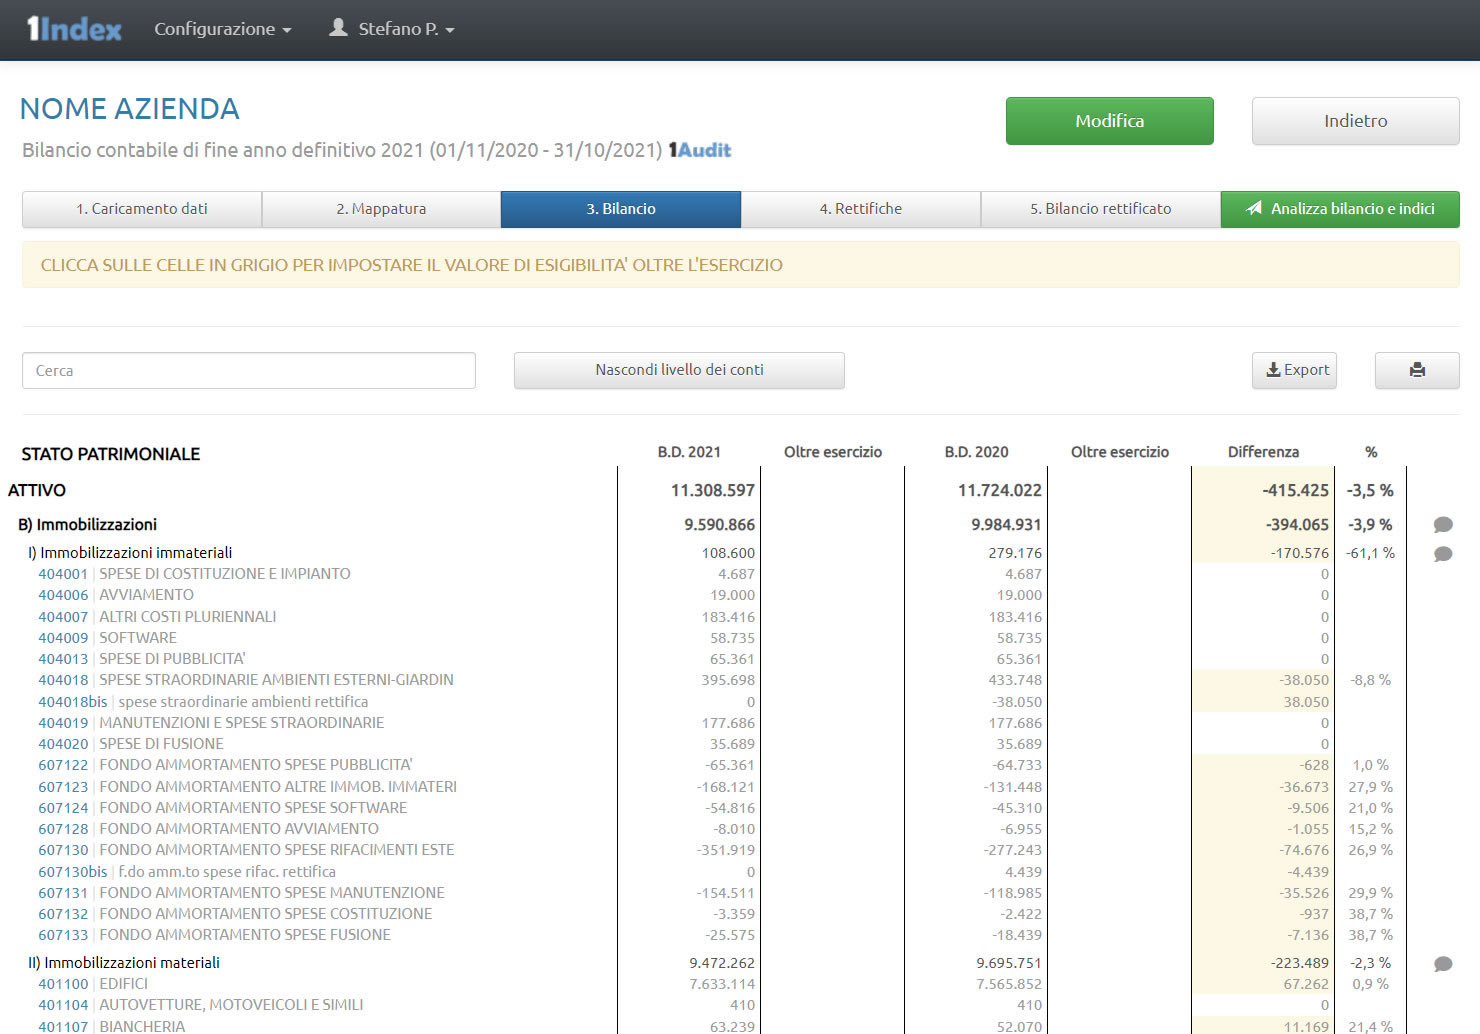Open account 607124 link
This screenshot has width=1480, height=1034.
click(63, 808)
